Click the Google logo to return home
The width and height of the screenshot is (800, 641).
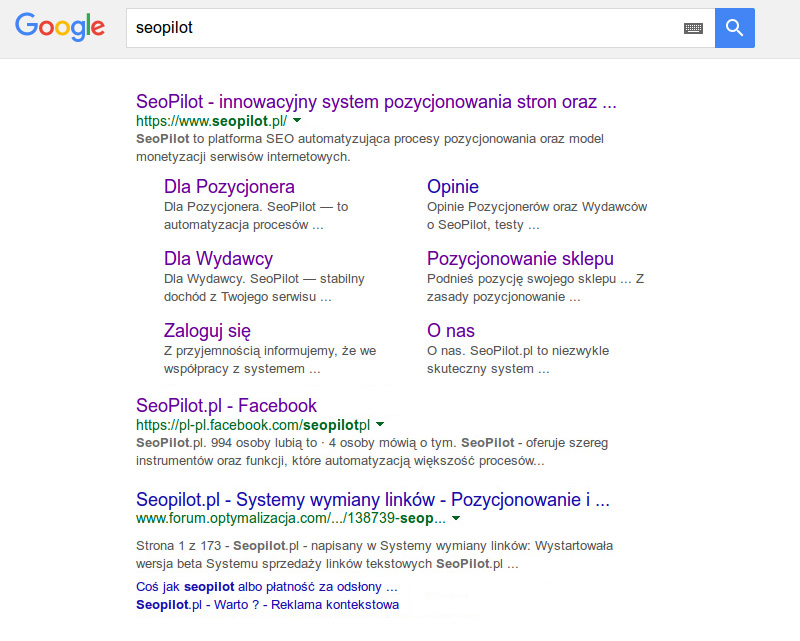click(x=59, y=28)
